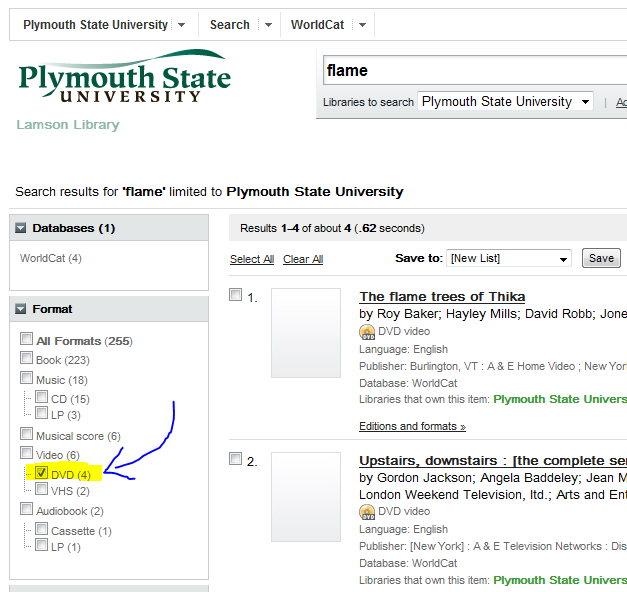Open the WorldCat menu dropdown arrow
This screenshot has width=627, height=592.
(x=363, y=25)
